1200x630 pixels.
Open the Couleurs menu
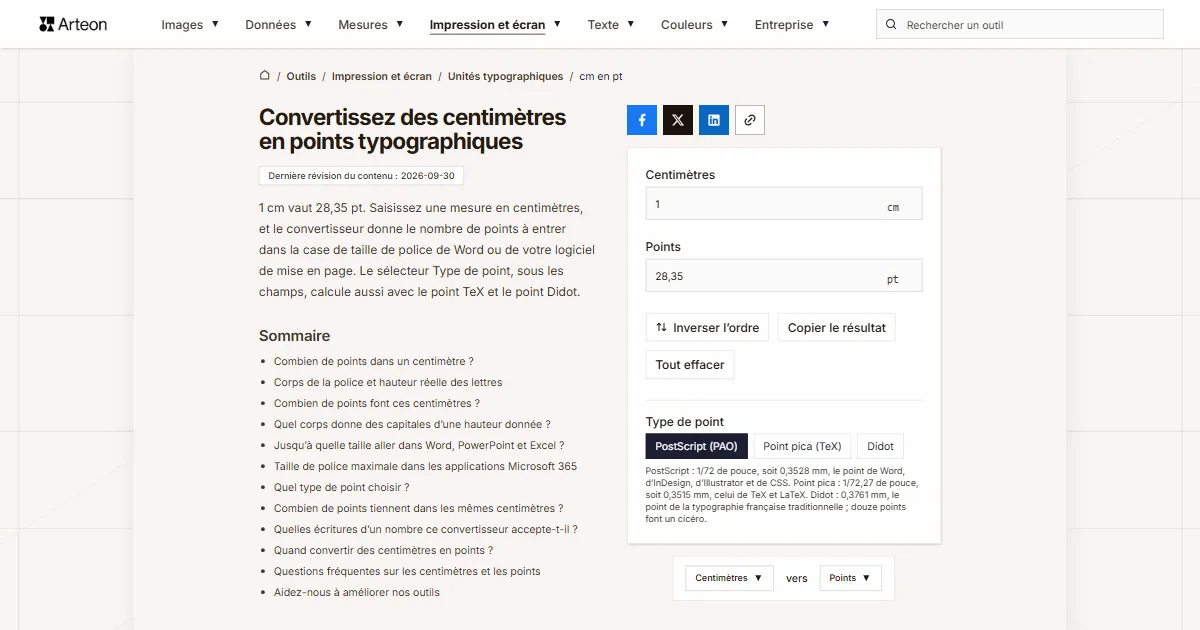point(695,25)
